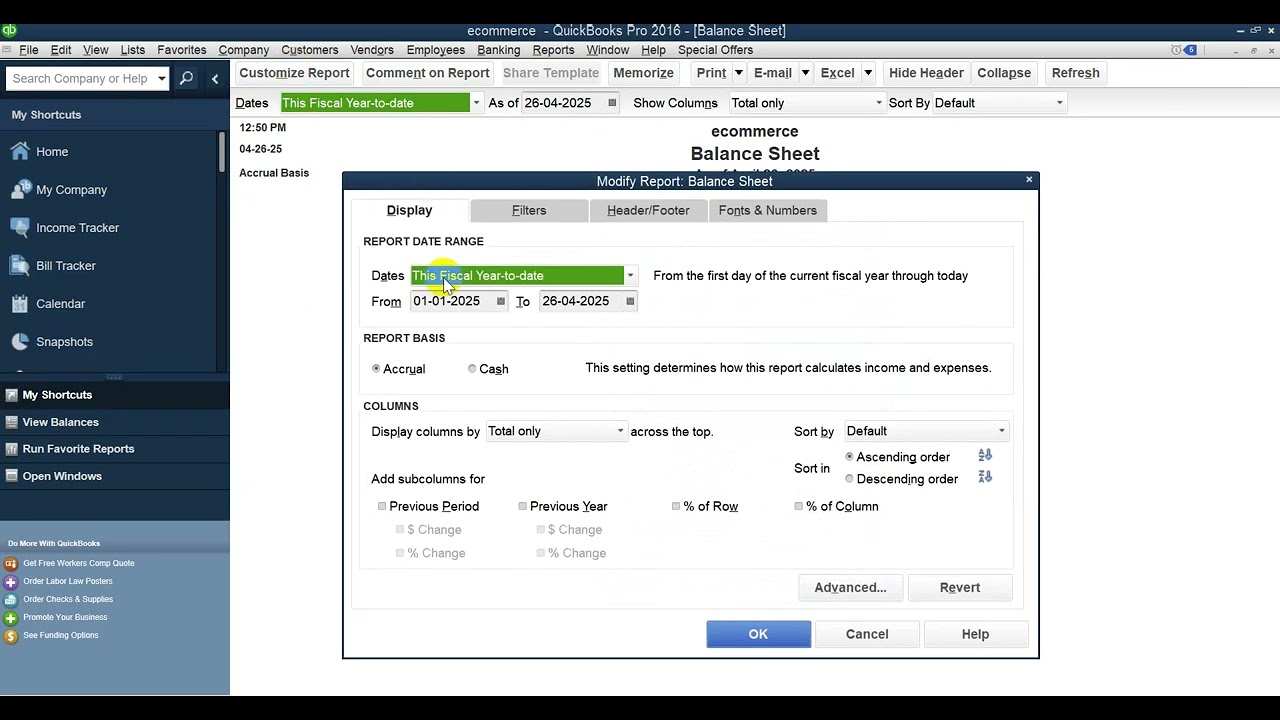Open the Bill Tracker icon
Viewport: 1280px width, 720px height.
pos(20,266)
